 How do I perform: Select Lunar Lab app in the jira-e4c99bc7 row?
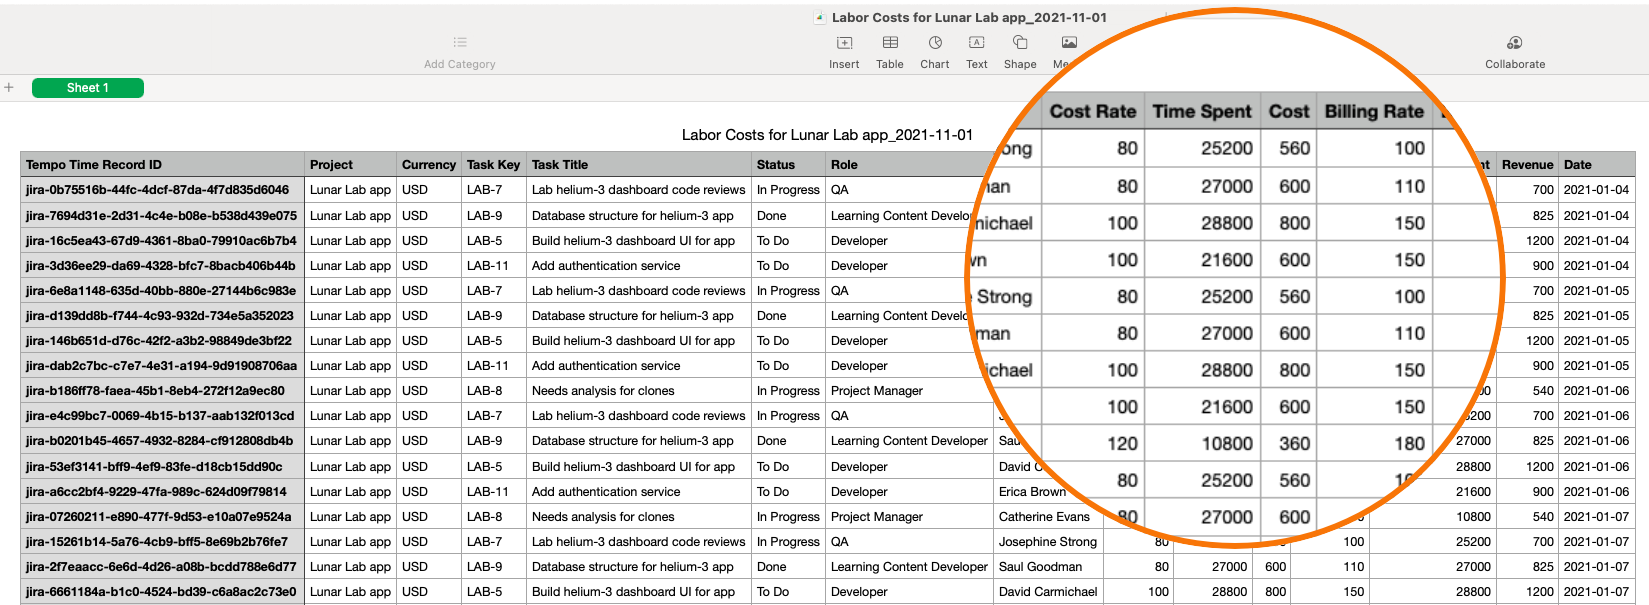(x=350, y=415)
